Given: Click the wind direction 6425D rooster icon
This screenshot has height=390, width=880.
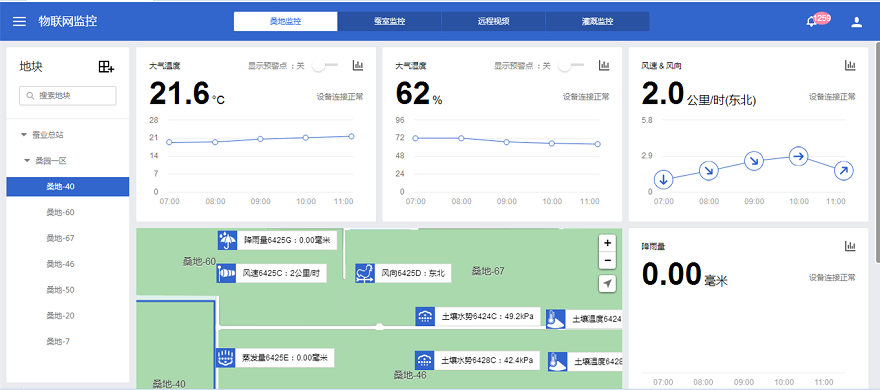Looking at the screenshot, I should [365, 273].
